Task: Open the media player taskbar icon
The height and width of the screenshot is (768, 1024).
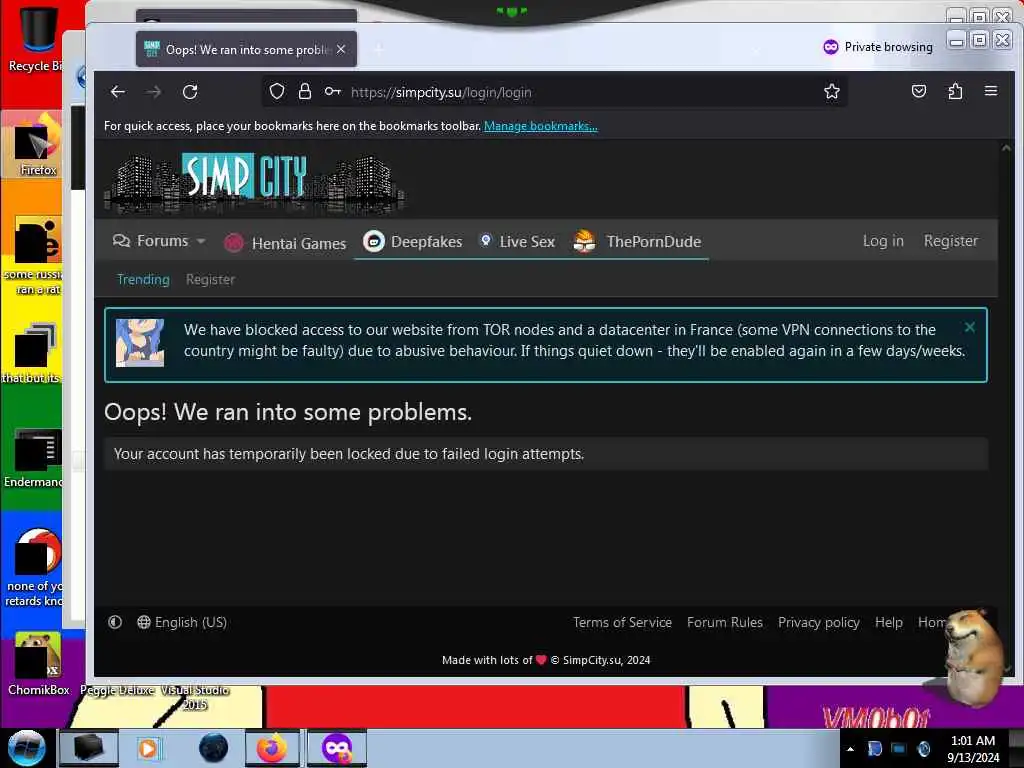Action: [x=148, y=748]
